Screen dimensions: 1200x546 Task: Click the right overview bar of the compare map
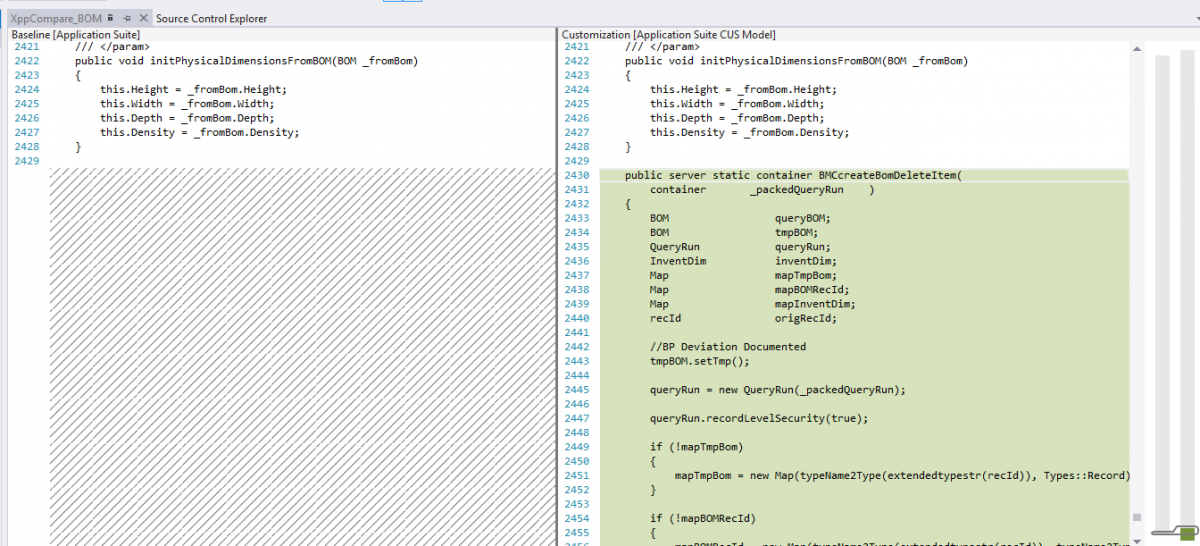pyautogui.click(x=1187, y=290)
